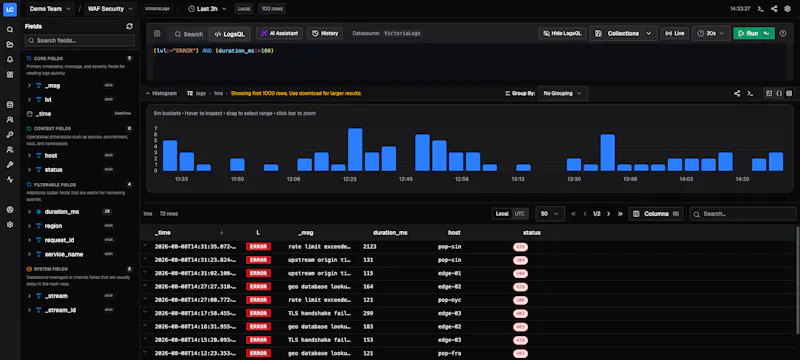Viewport: 800px width, 360px height.
Task: Expand the _msg field
Action: [x=29, y=86]
